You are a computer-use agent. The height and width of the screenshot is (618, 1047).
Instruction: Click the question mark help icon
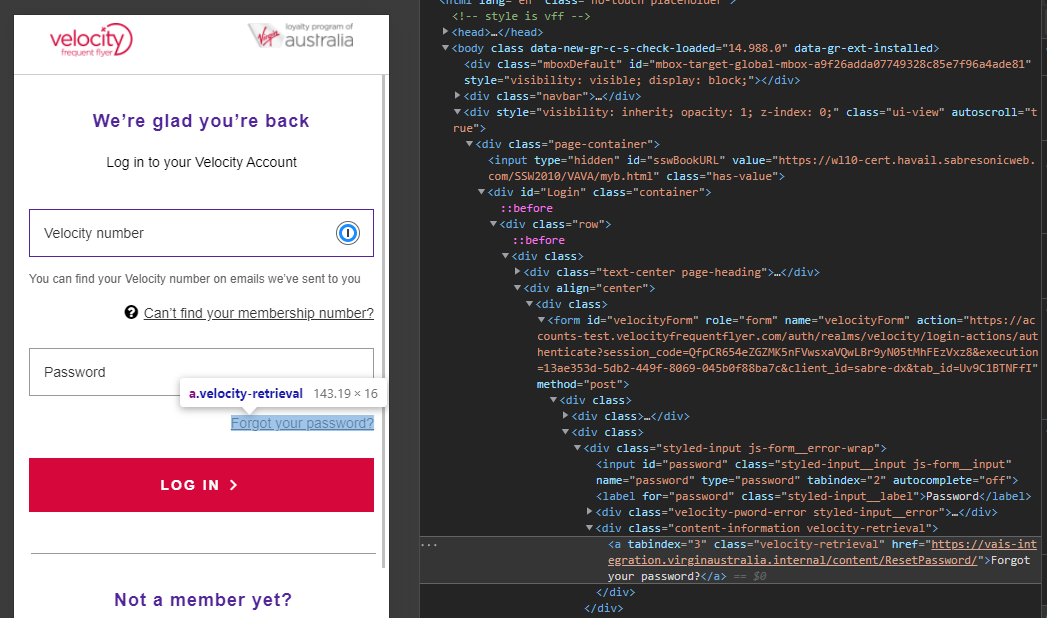(131, 312)
